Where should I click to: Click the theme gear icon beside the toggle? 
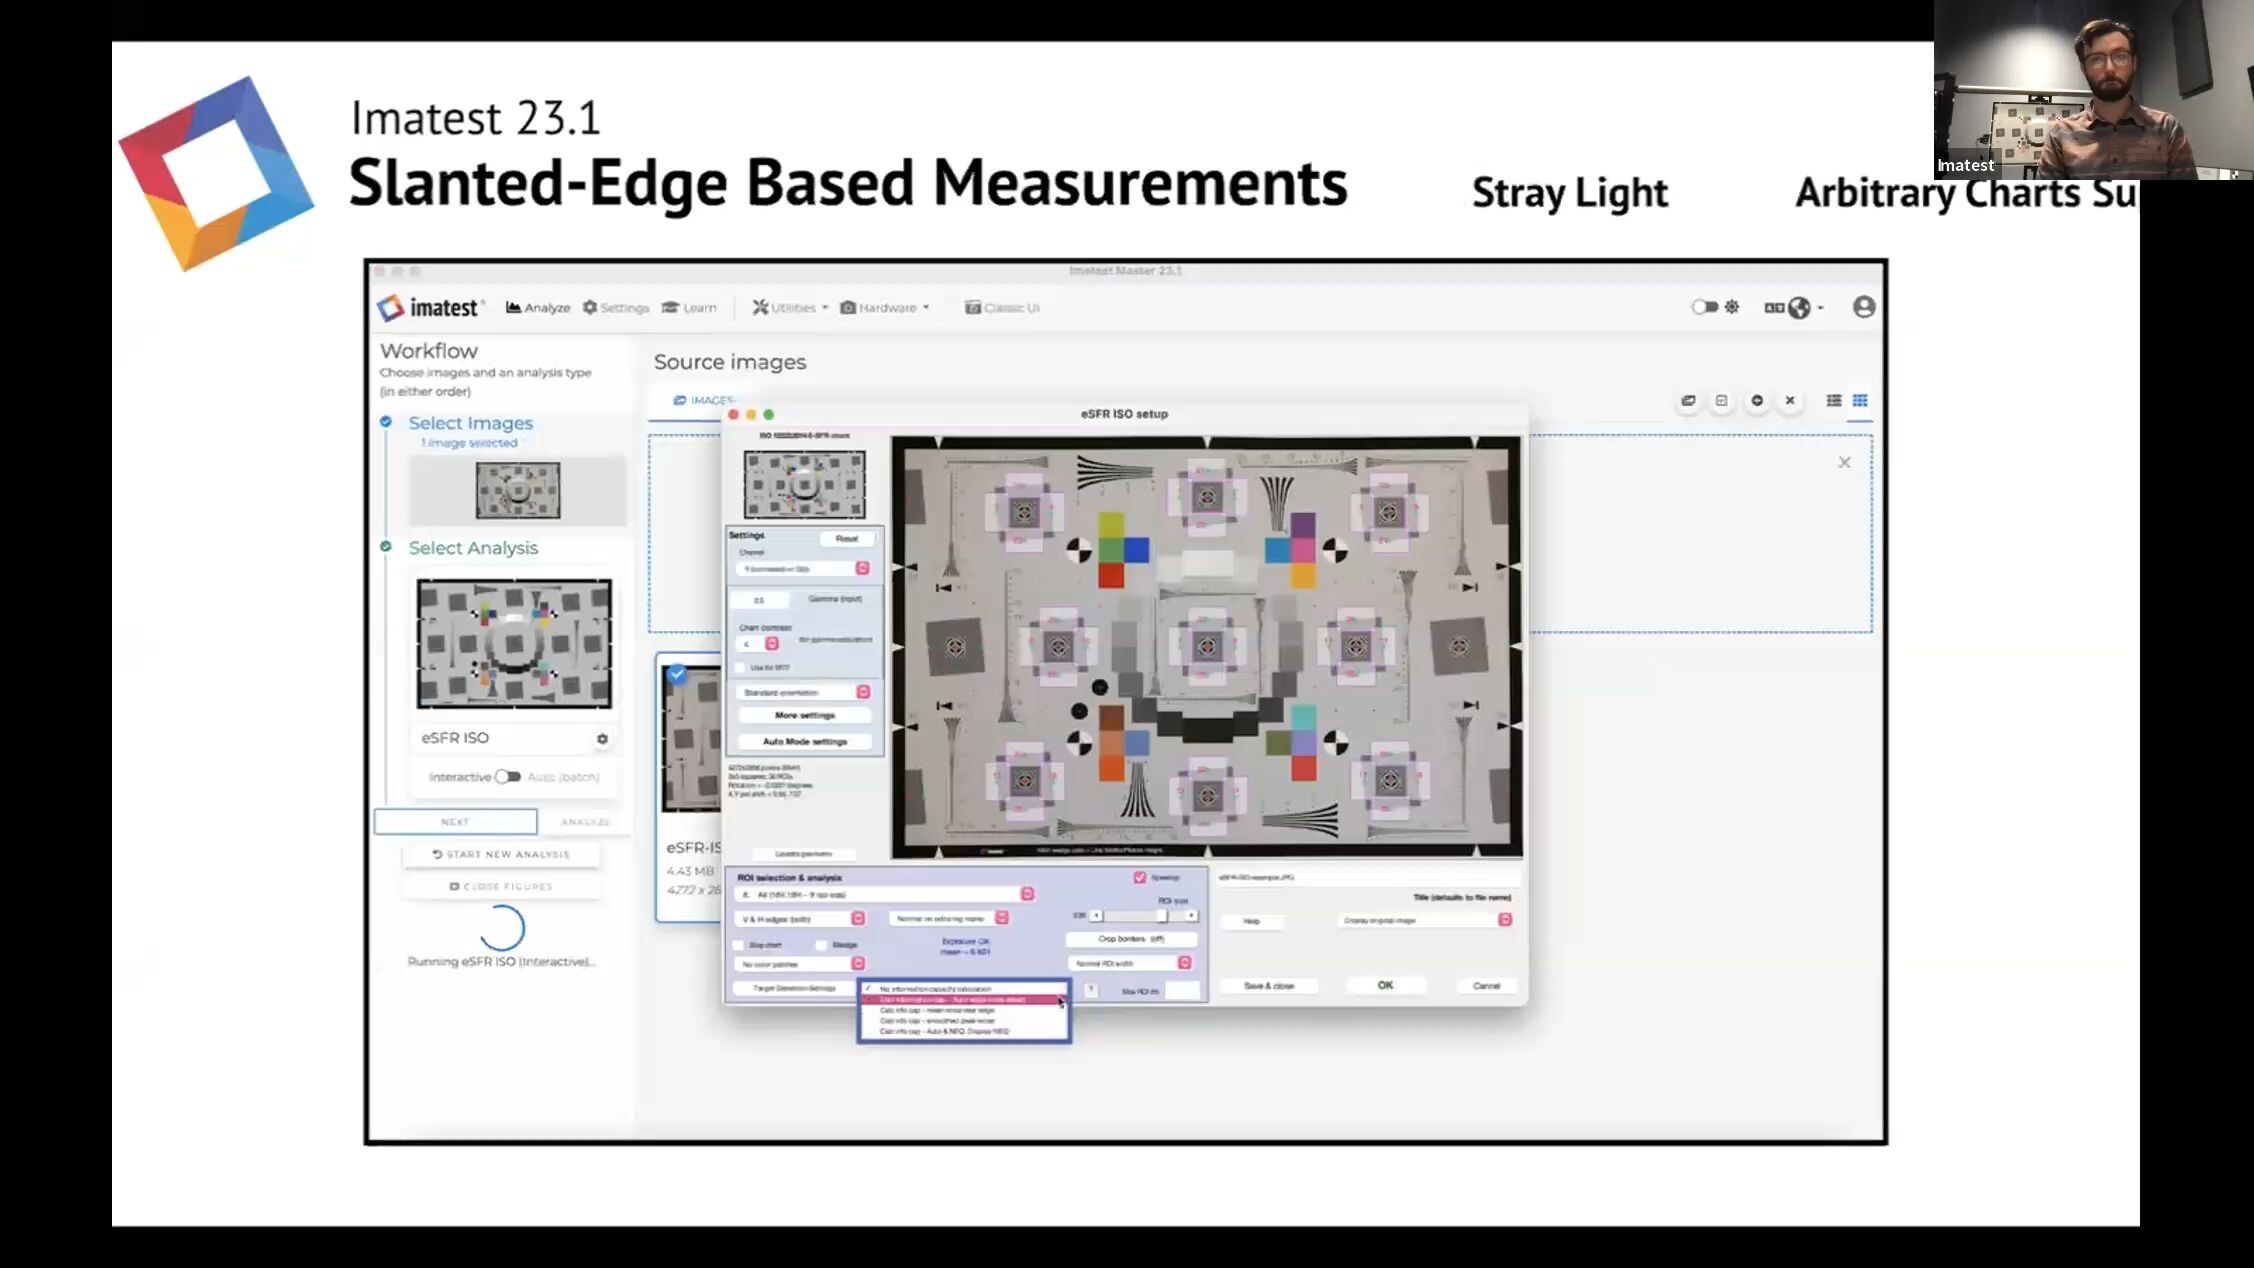(1732, 307)
